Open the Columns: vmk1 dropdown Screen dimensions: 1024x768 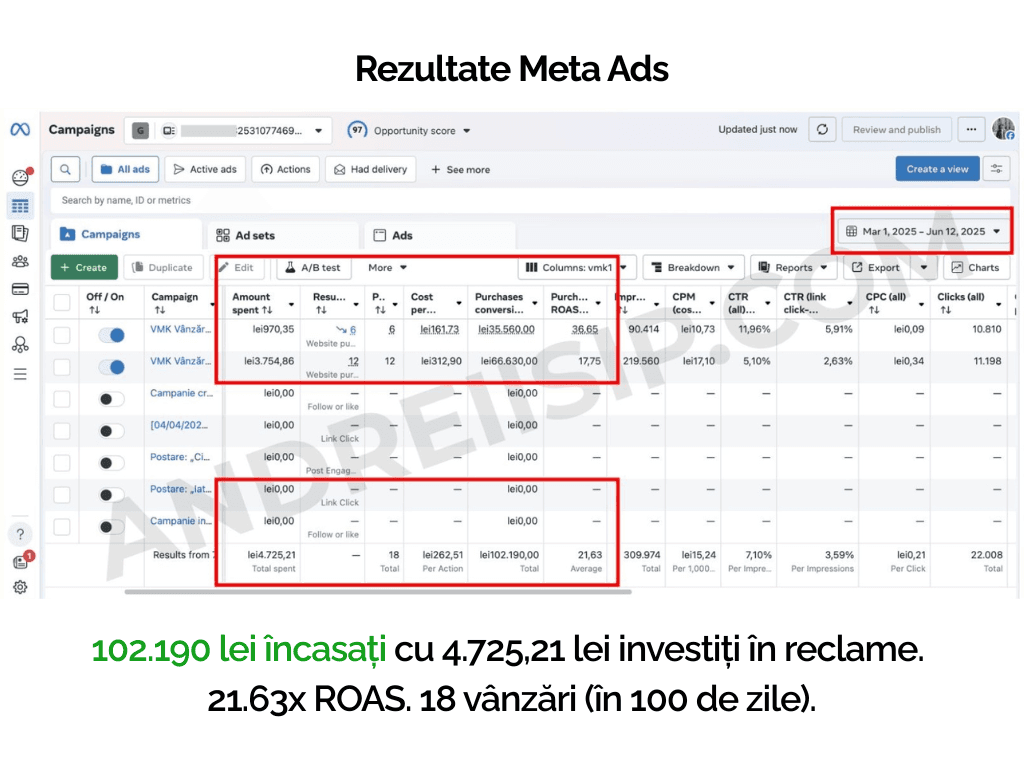click(x=576, y=268)
